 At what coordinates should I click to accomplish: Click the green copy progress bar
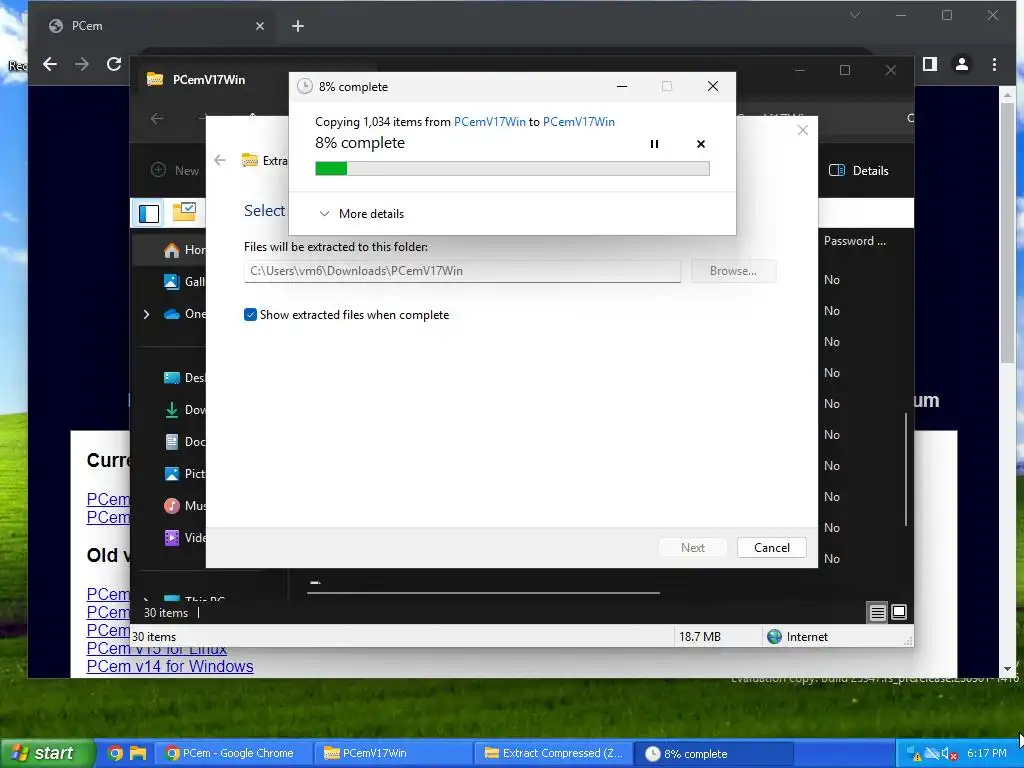pyautogui.click(x=512, y=168)
